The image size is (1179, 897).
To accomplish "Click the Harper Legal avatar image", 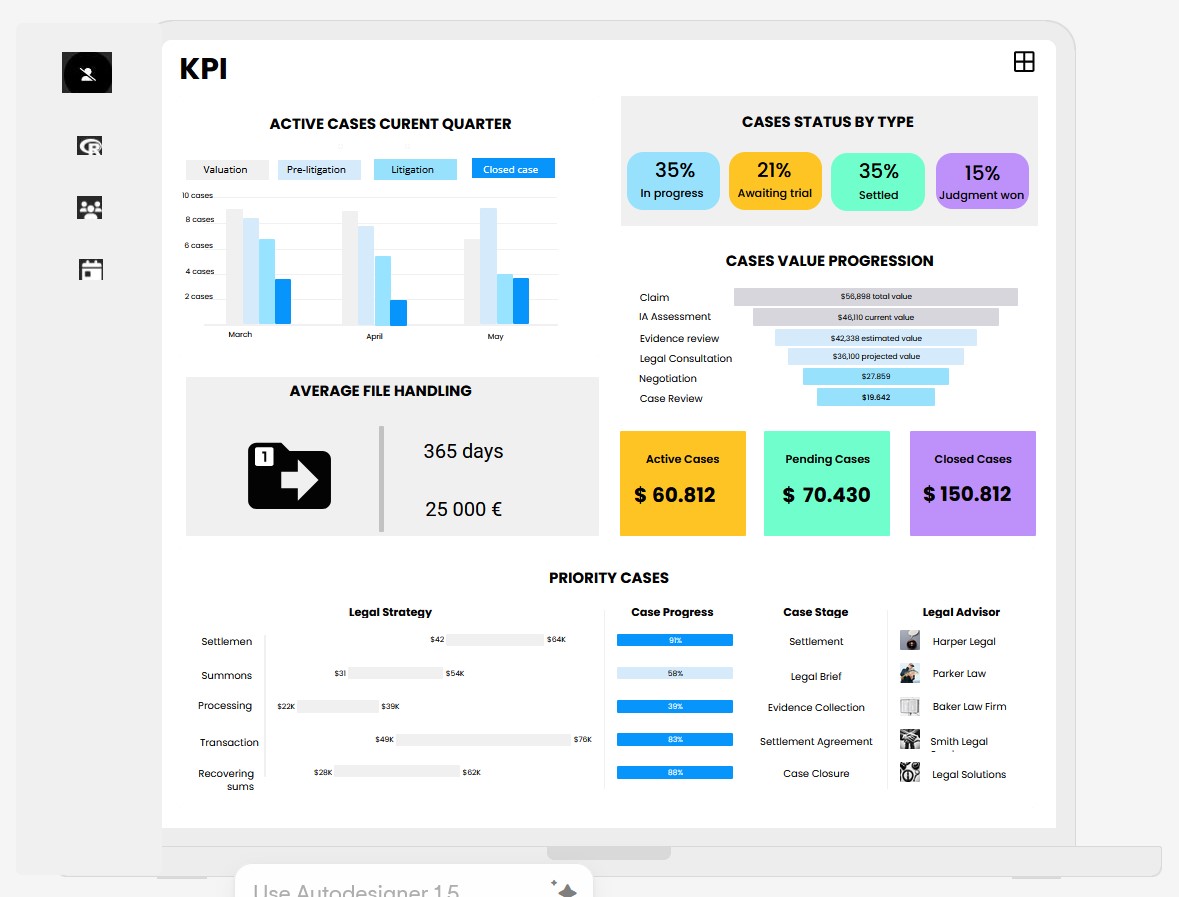I will click(x=910, y=641).
